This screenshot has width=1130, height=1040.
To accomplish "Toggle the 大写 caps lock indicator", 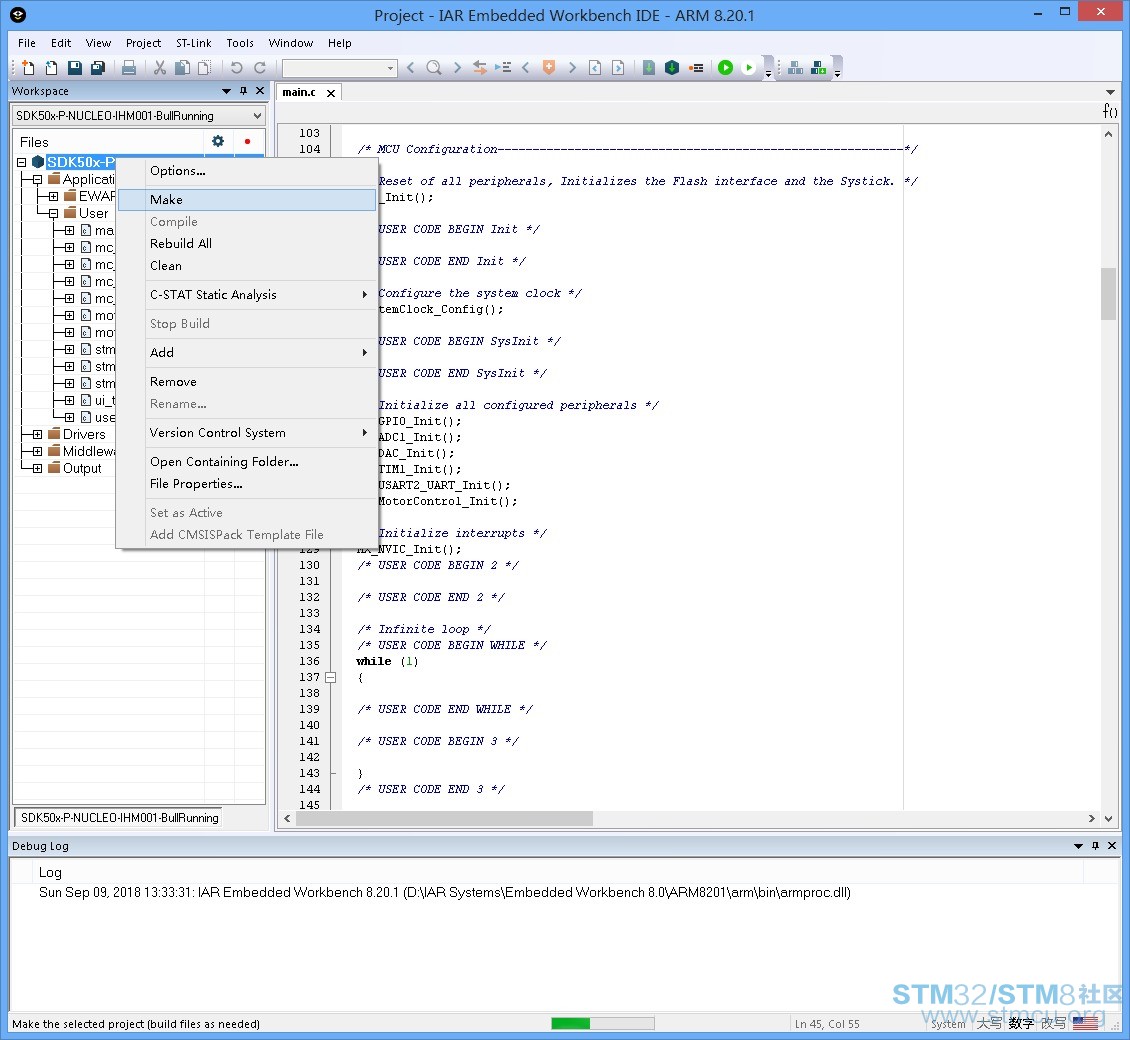I will [x=989, y=1023].
